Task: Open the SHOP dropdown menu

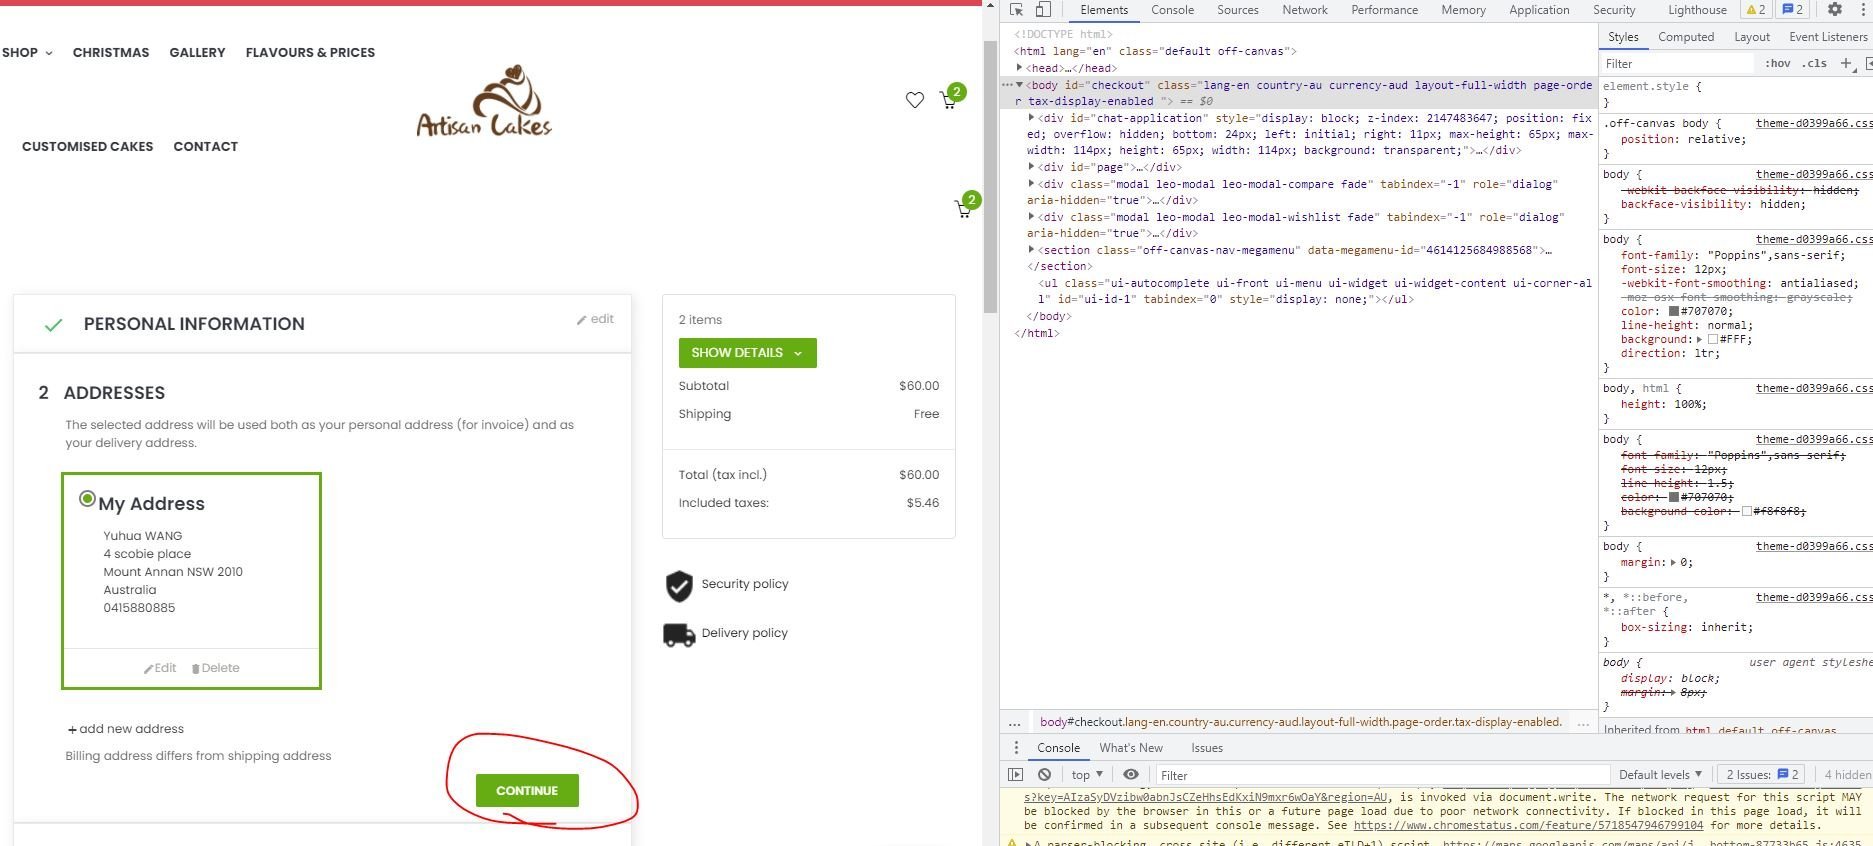Action: pos(27,52)
